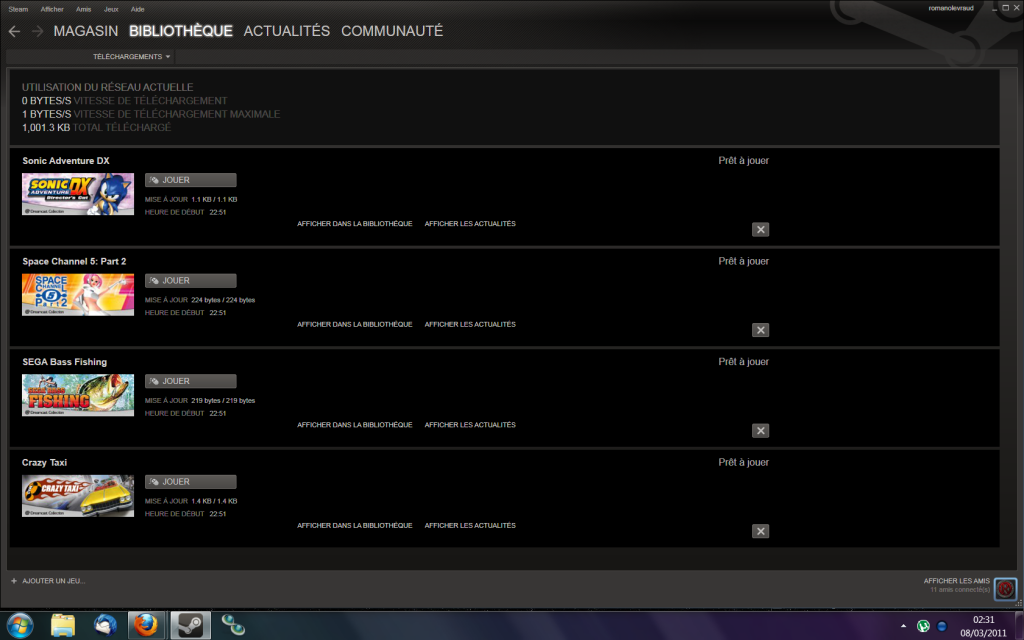Show SEGA Bass Fishing in the library
Image resolution: width=1024 pixels, height=640 pixels.
[x=355, y=424]
